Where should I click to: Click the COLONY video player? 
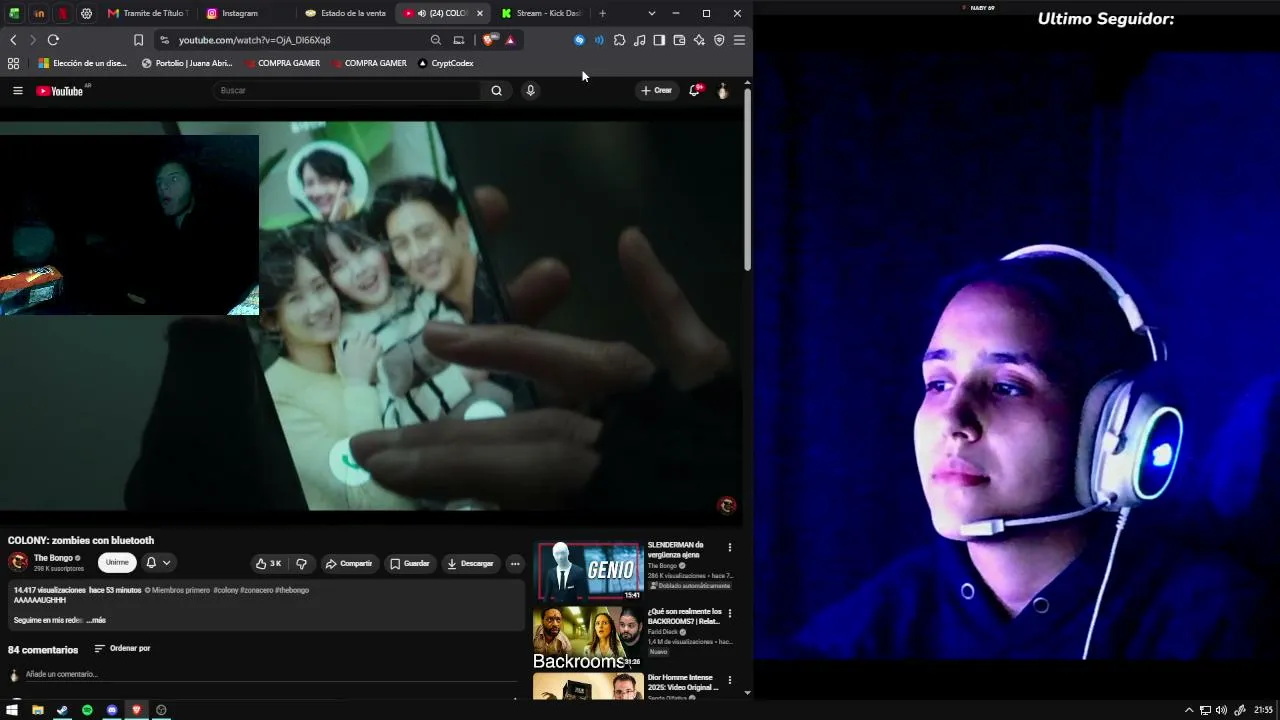(371, 316)
